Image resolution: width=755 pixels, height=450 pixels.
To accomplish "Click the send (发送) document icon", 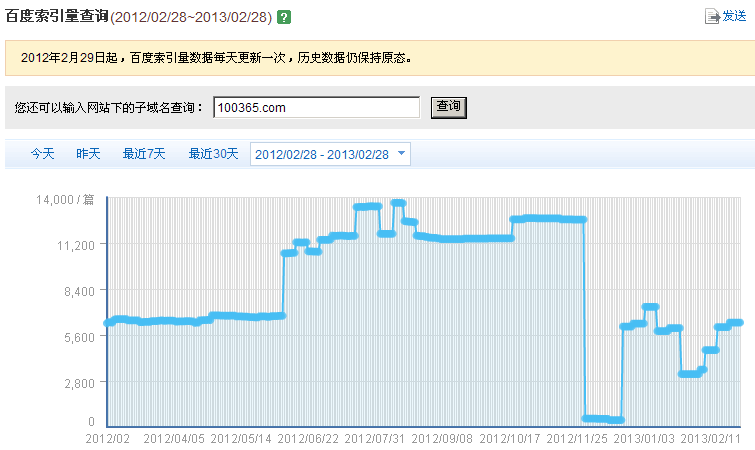I will coord(712,16).
